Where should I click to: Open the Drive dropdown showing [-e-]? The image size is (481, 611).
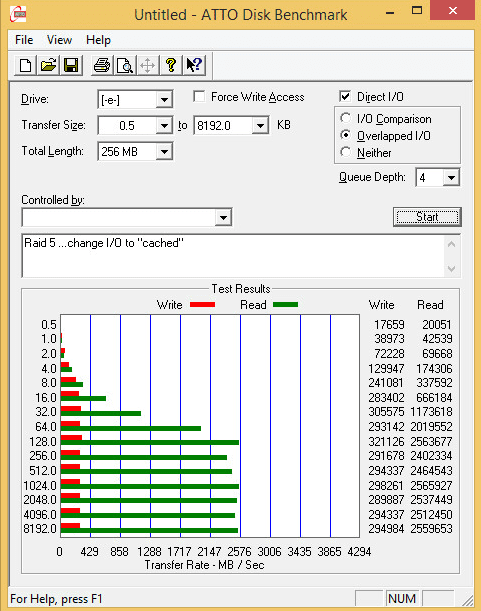pos(164,100)
